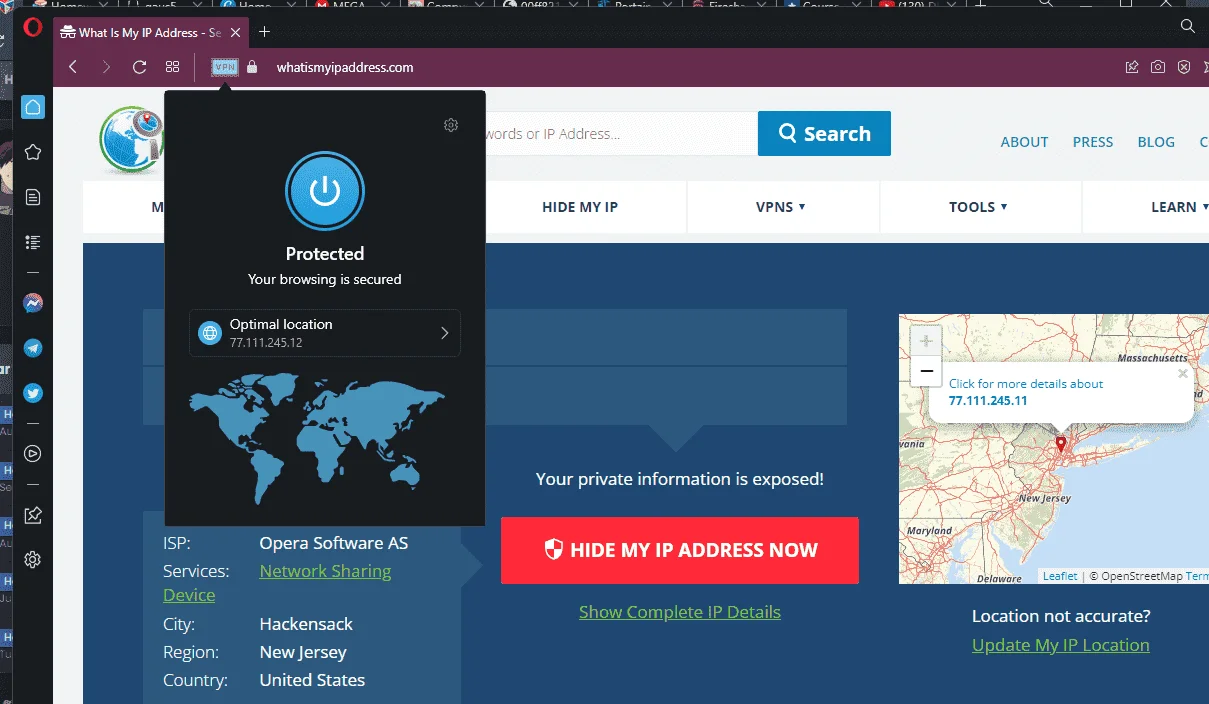
Task: Open Pinboards icon in sidebar
Action: tap(33, 515)
